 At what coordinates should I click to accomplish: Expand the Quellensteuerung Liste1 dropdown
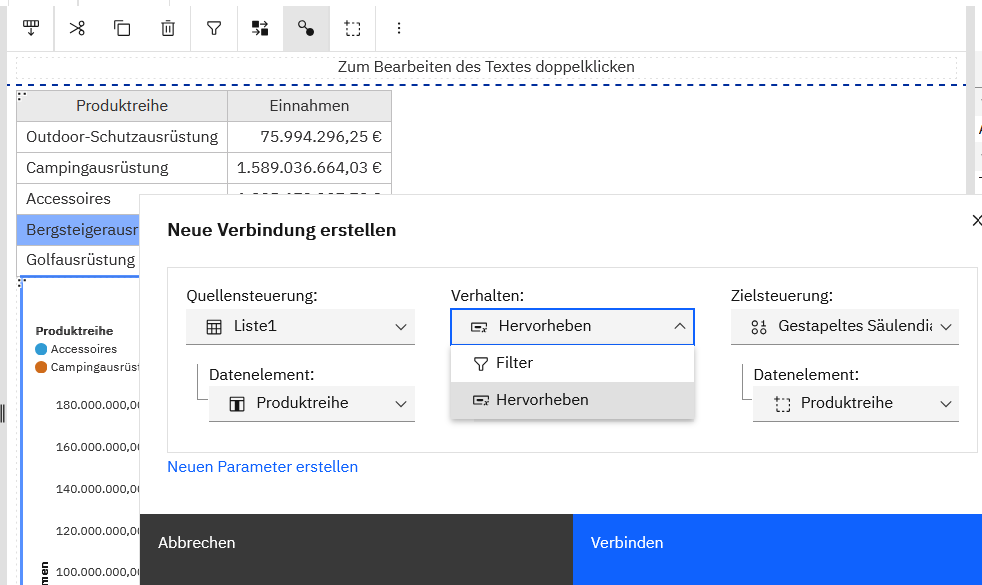tap(300, 326)
